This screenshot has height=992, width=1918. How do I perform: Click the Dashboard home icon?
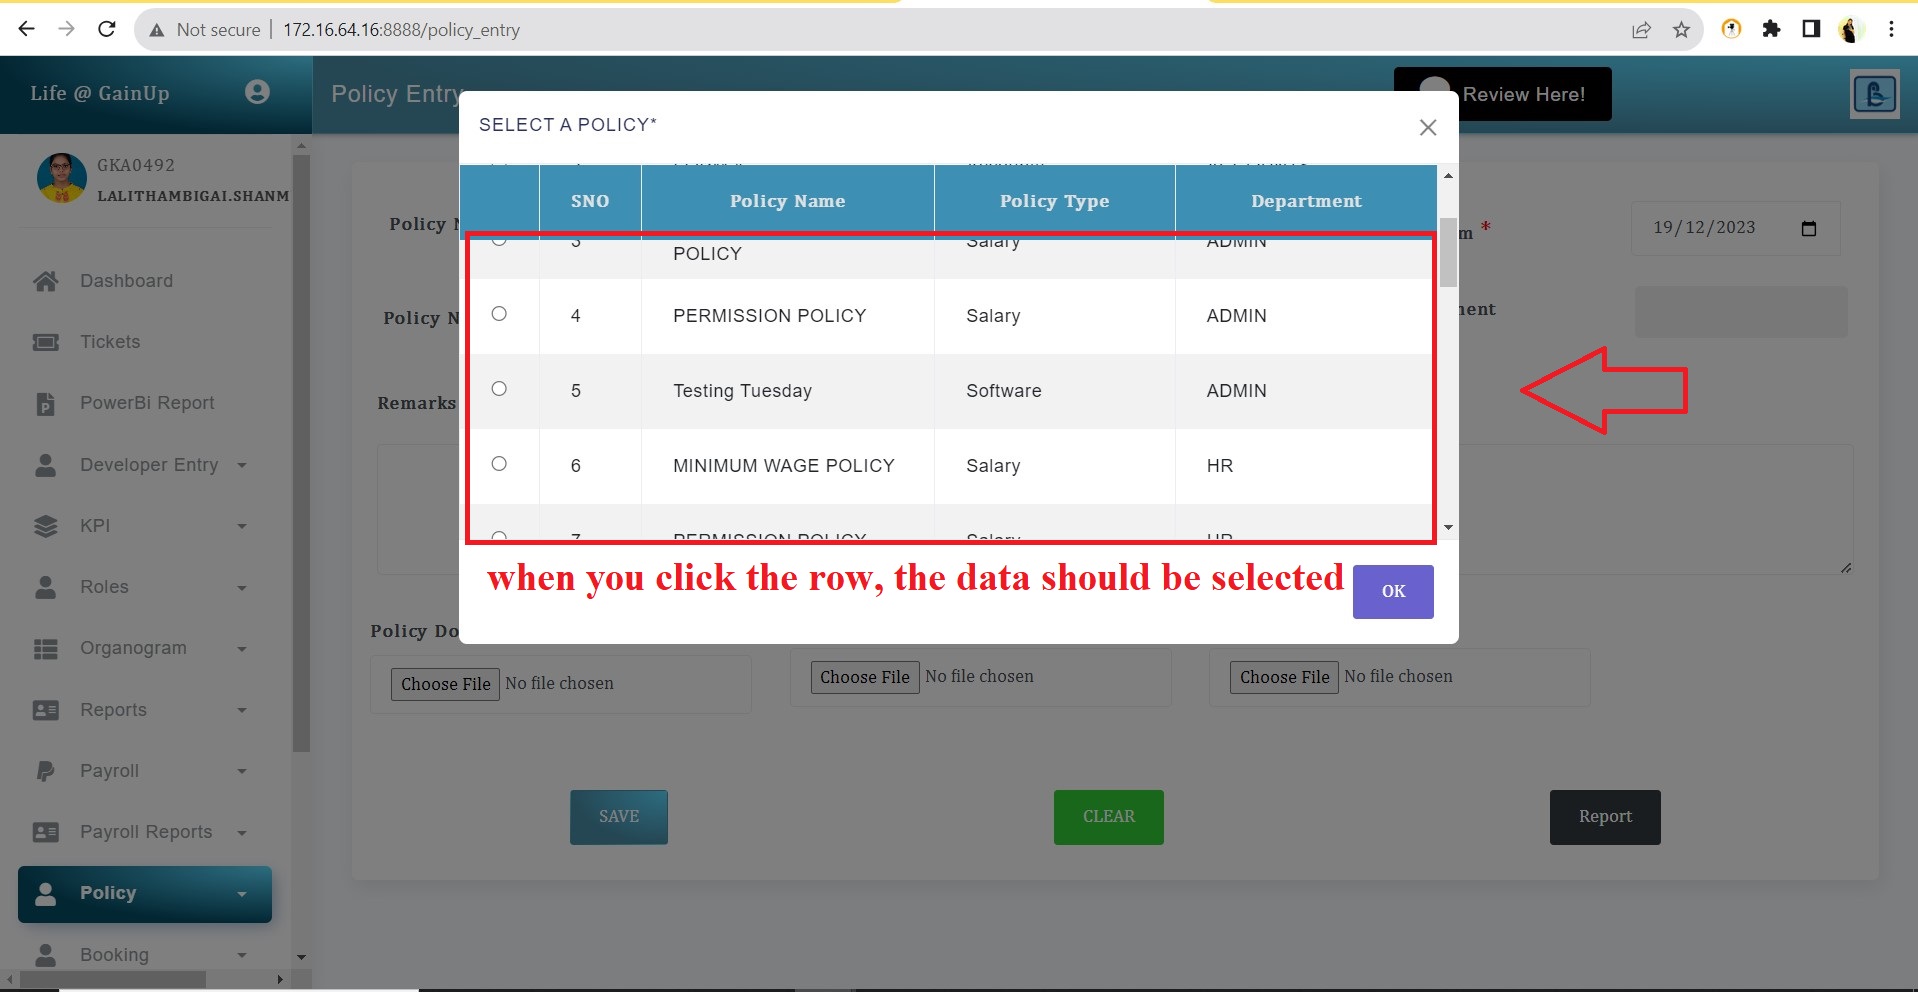[x=46, y=281]
